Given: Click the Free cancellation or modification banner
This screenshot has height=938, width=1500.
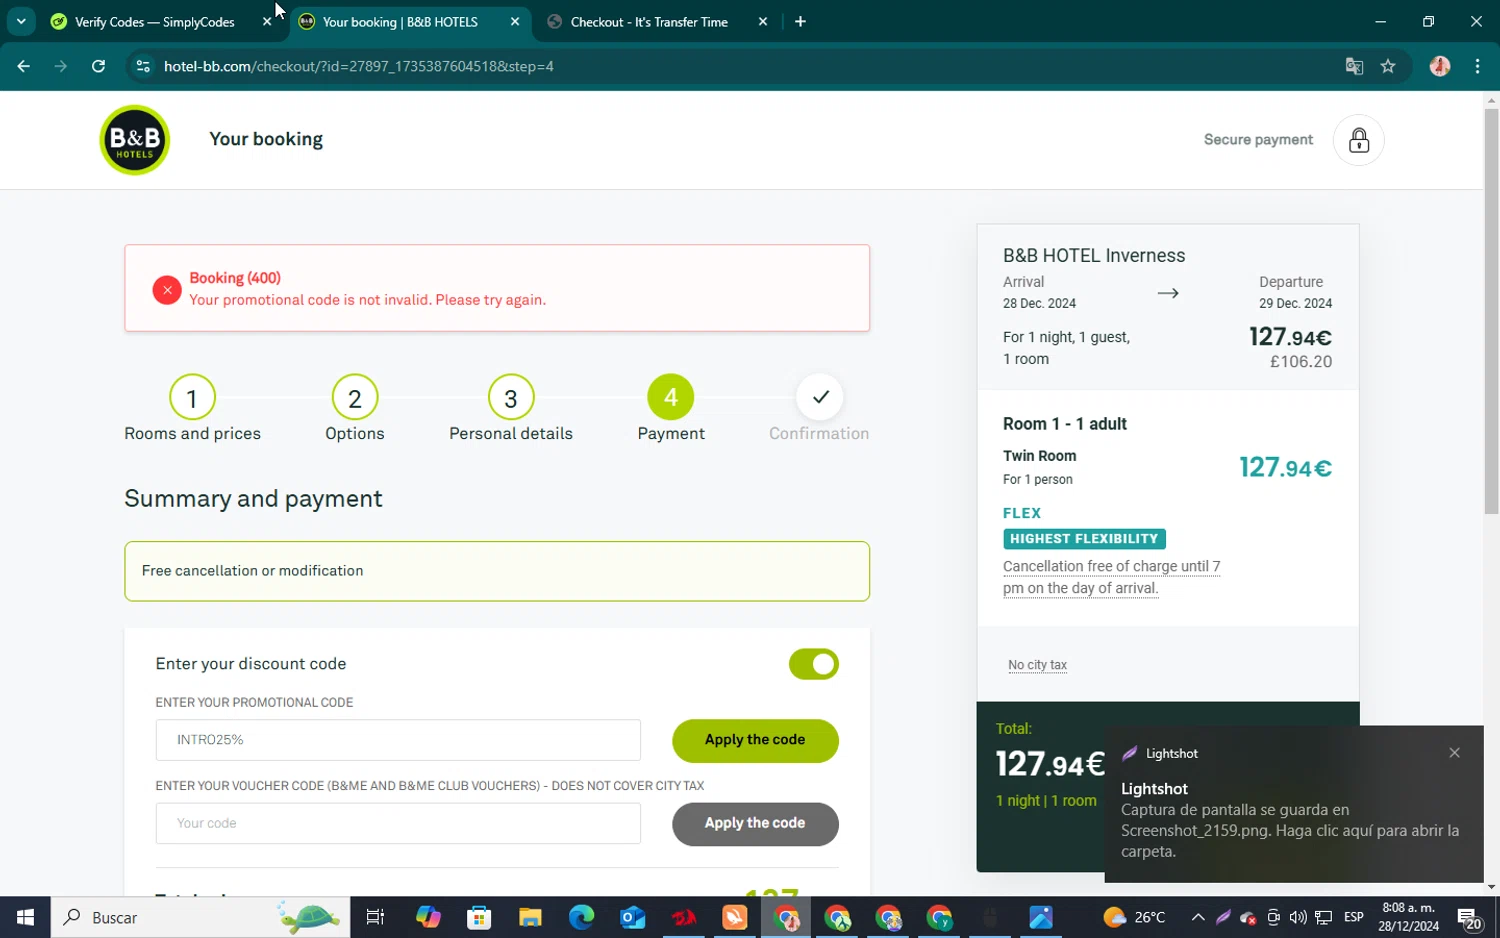Looking at the screenshot, I should [497, 571].
